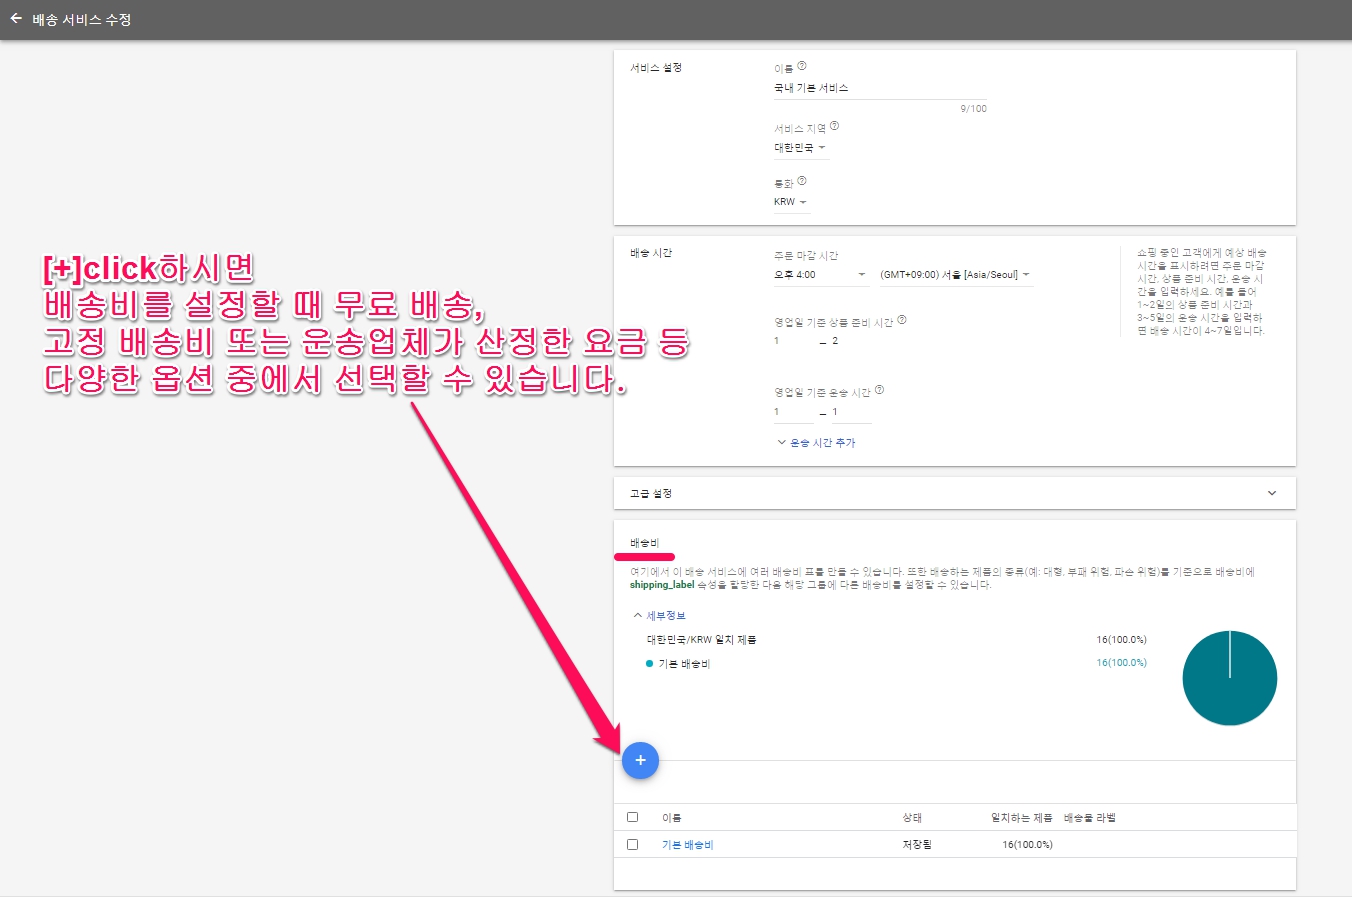Click the 16(100.0%) cell in table row
This screenshot has height=899, width=1352.
pyautogui.click(x=1027, y=845)
